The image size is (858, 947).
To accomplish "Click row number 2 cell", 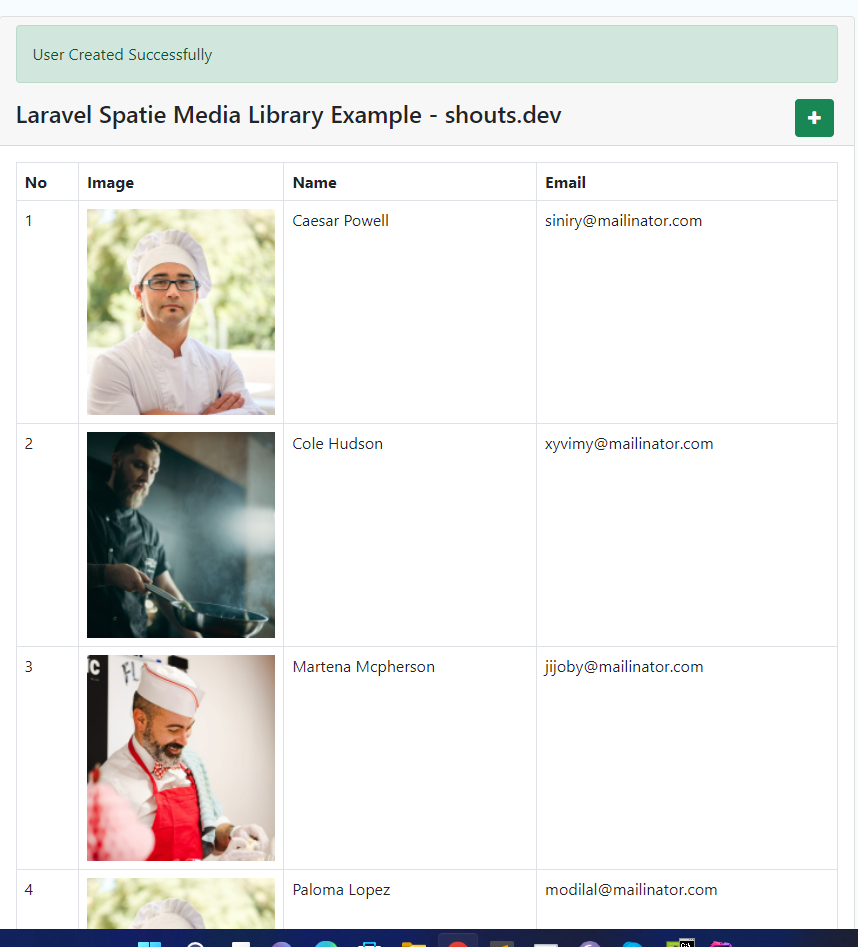I will tap(47, 534).
